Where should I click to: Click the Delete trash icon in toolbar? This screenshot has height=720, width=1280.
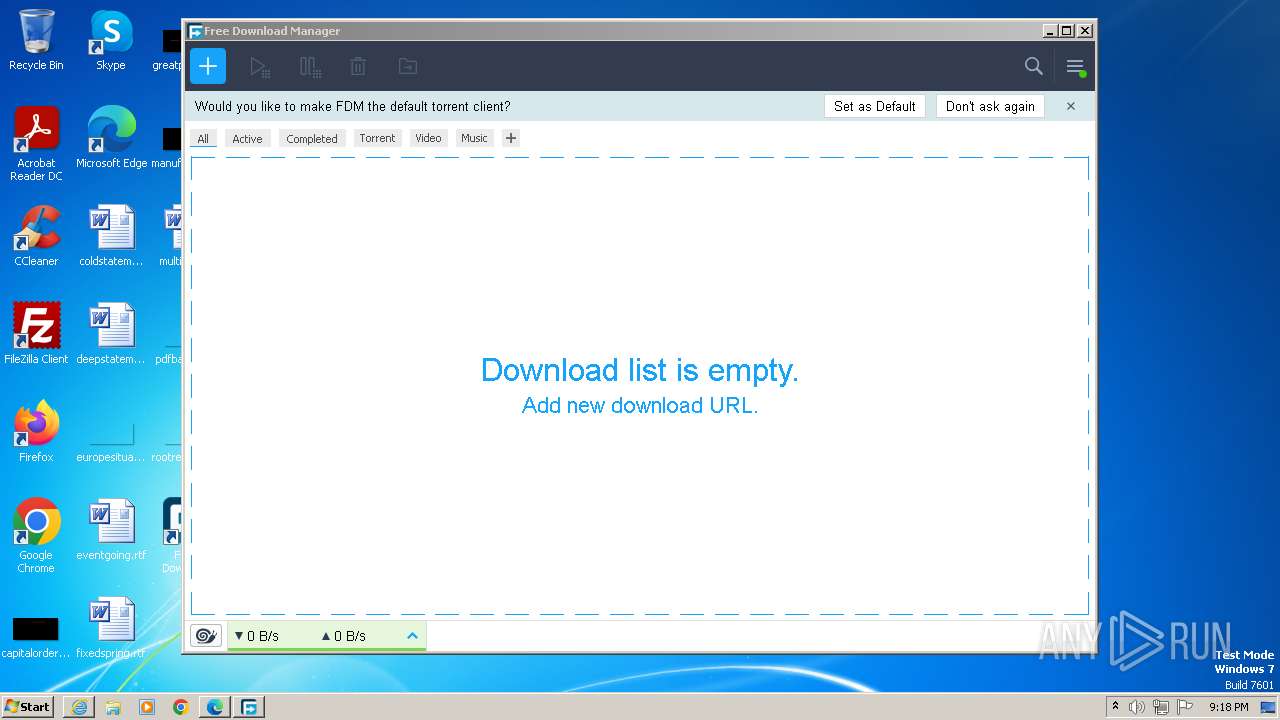tap(358, 67)
